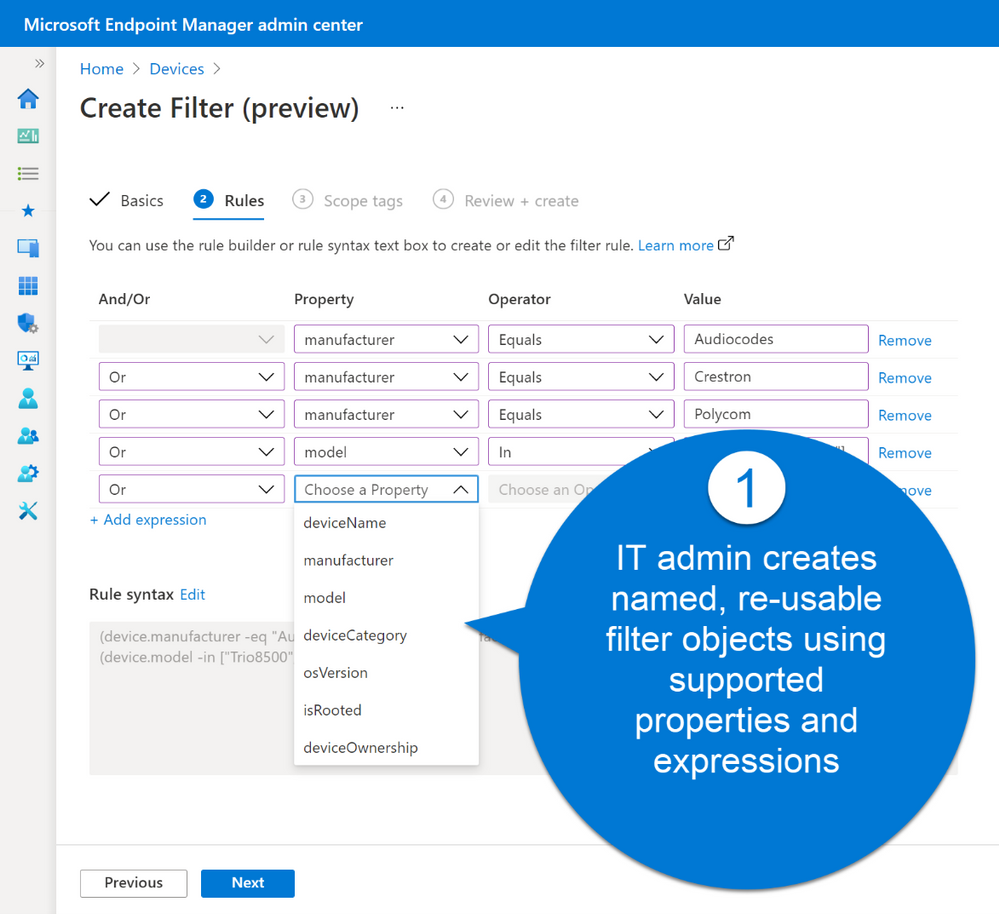Image resolution: width=999 pixels, height=914 pixels.
Task: Open the ellipsis menu beside Create Filter
Action: pyautogui.click(x=397, y=108)
